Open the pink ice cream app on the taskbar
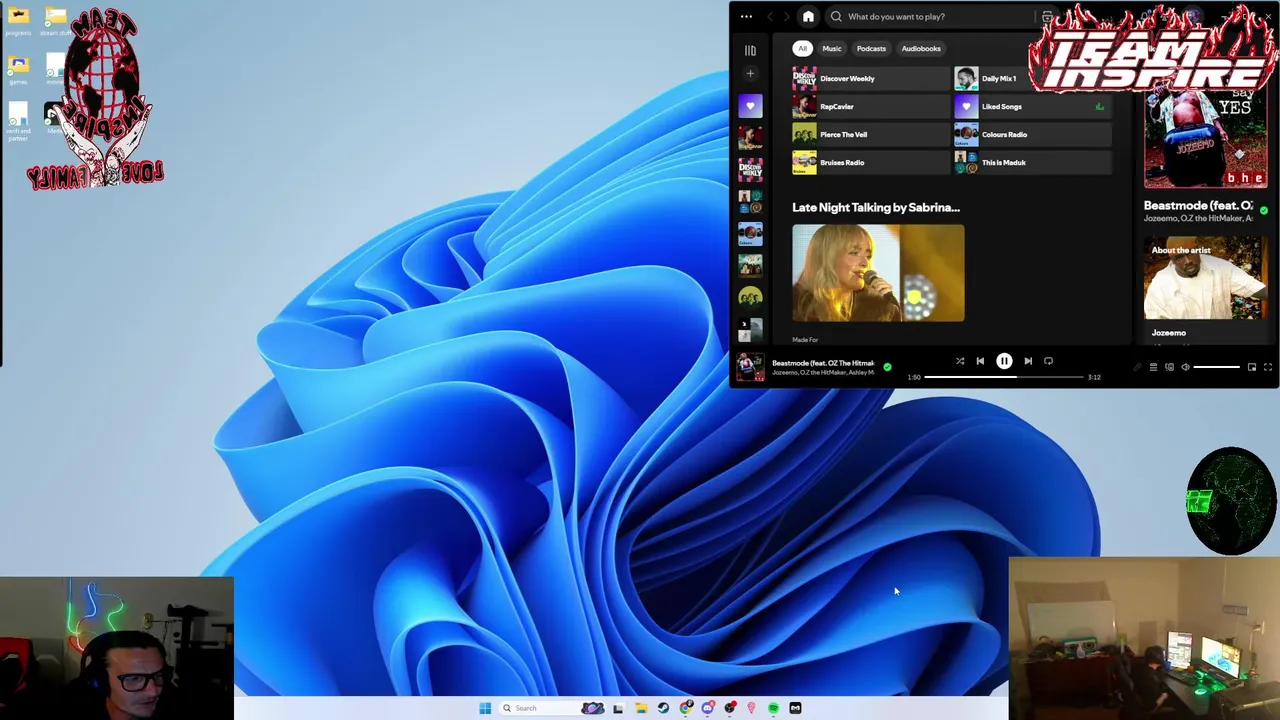 coord(751,708)
